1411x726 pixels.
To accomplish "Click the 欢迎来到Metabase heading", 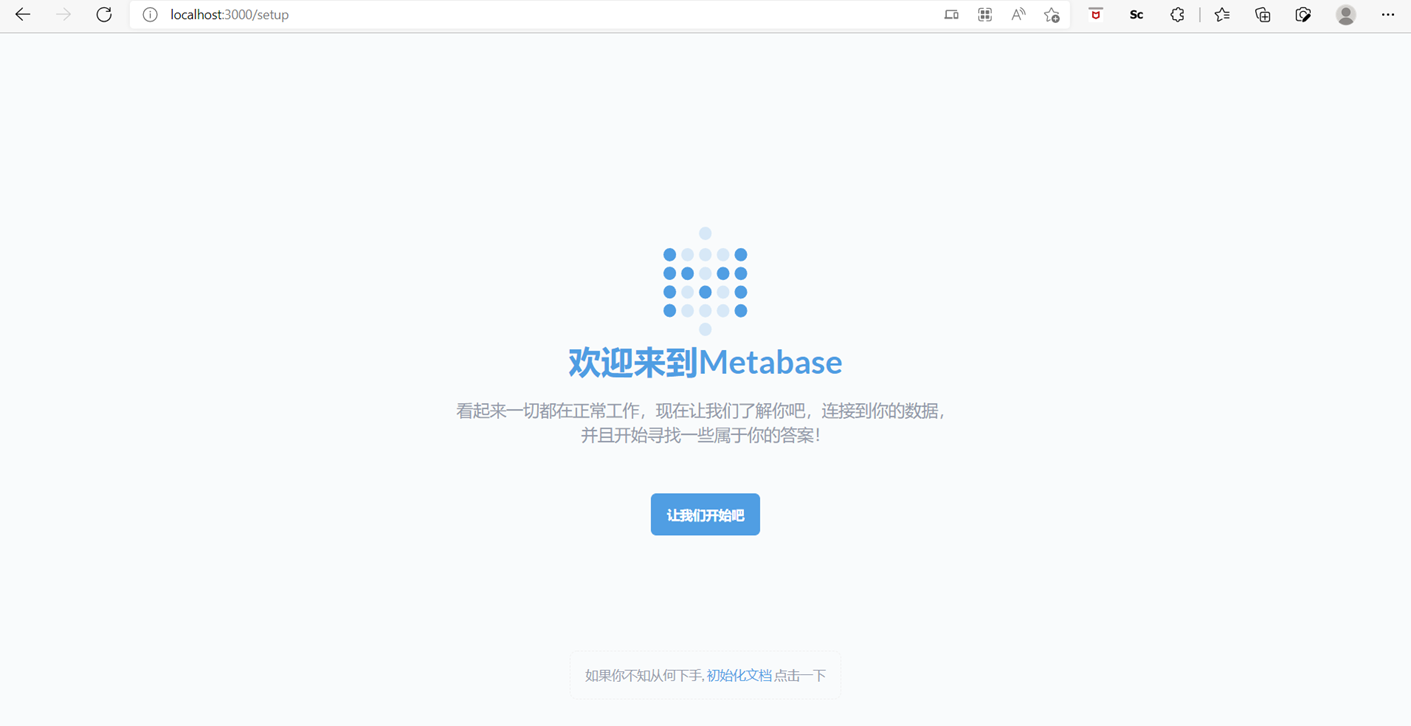I will coord(705,362).
